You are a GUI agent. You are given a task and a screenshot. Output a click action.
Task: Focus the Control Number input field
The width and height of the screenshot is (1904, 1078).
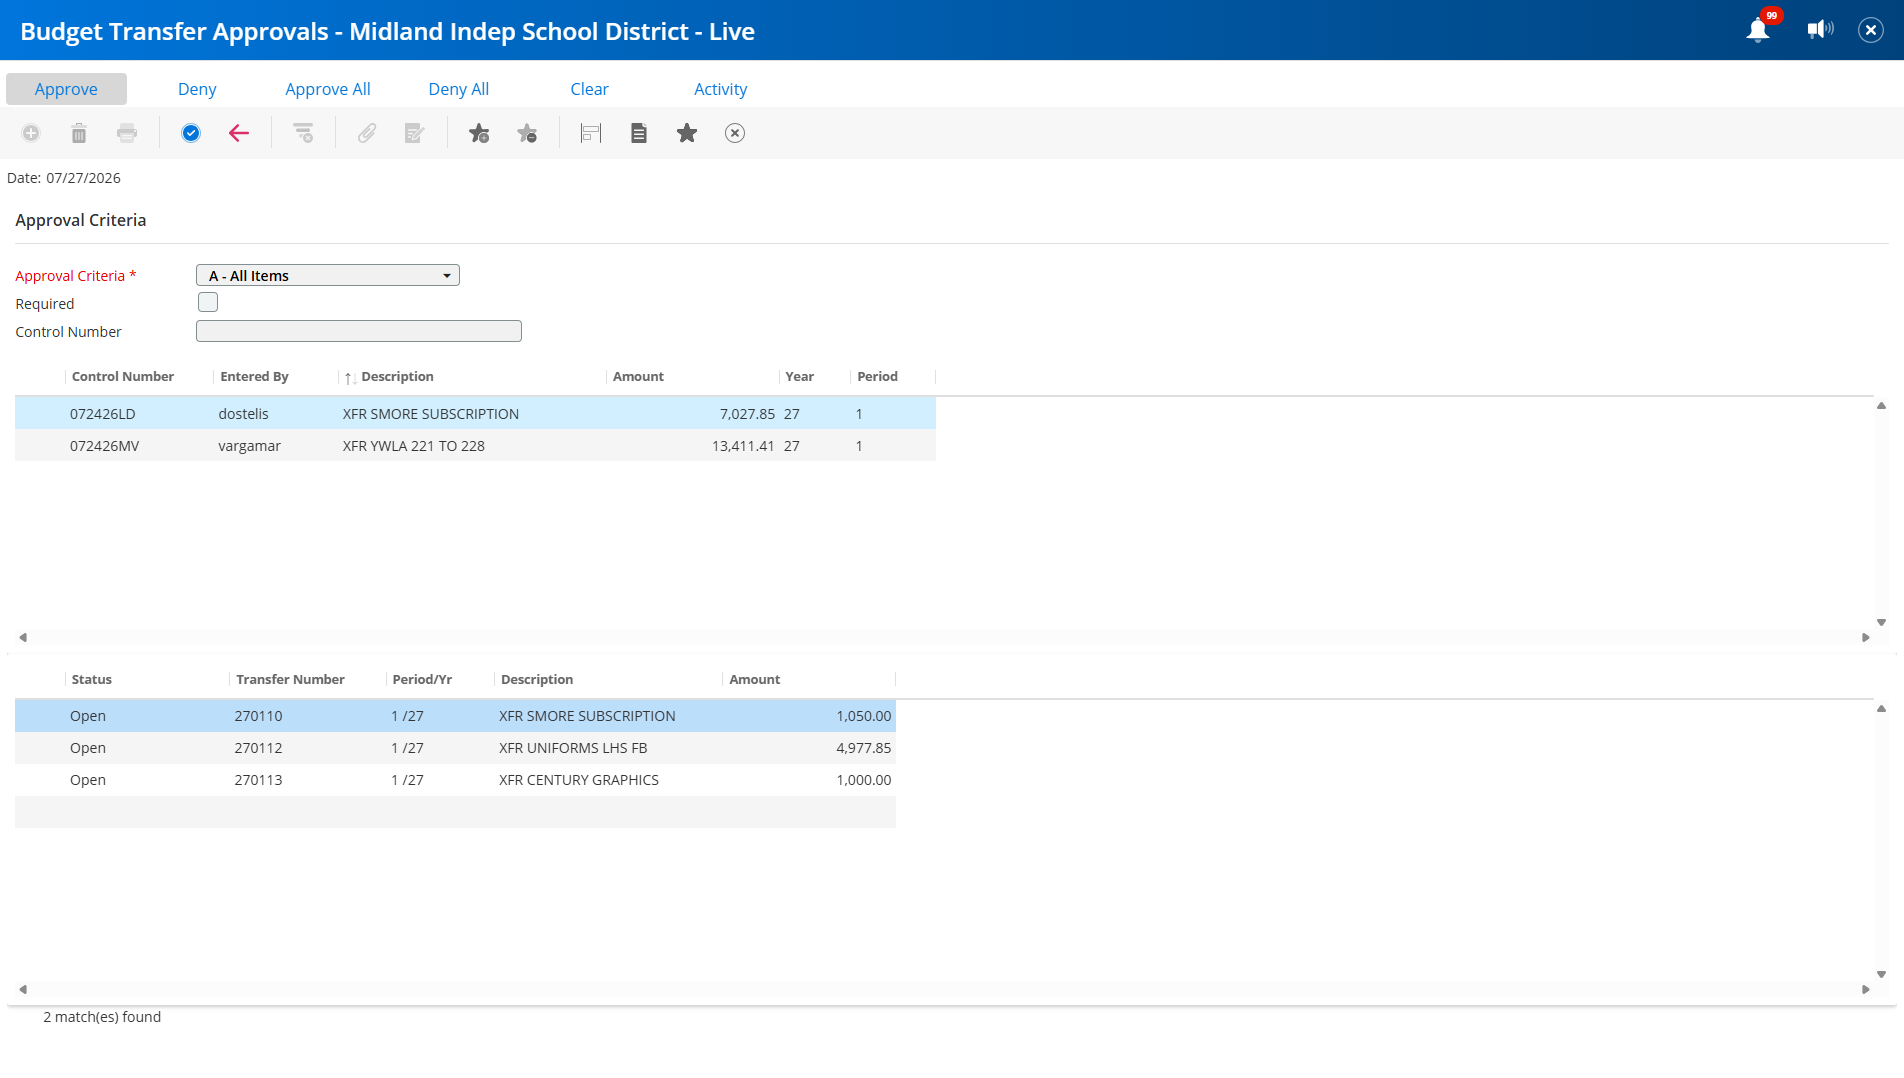point(359,331)
